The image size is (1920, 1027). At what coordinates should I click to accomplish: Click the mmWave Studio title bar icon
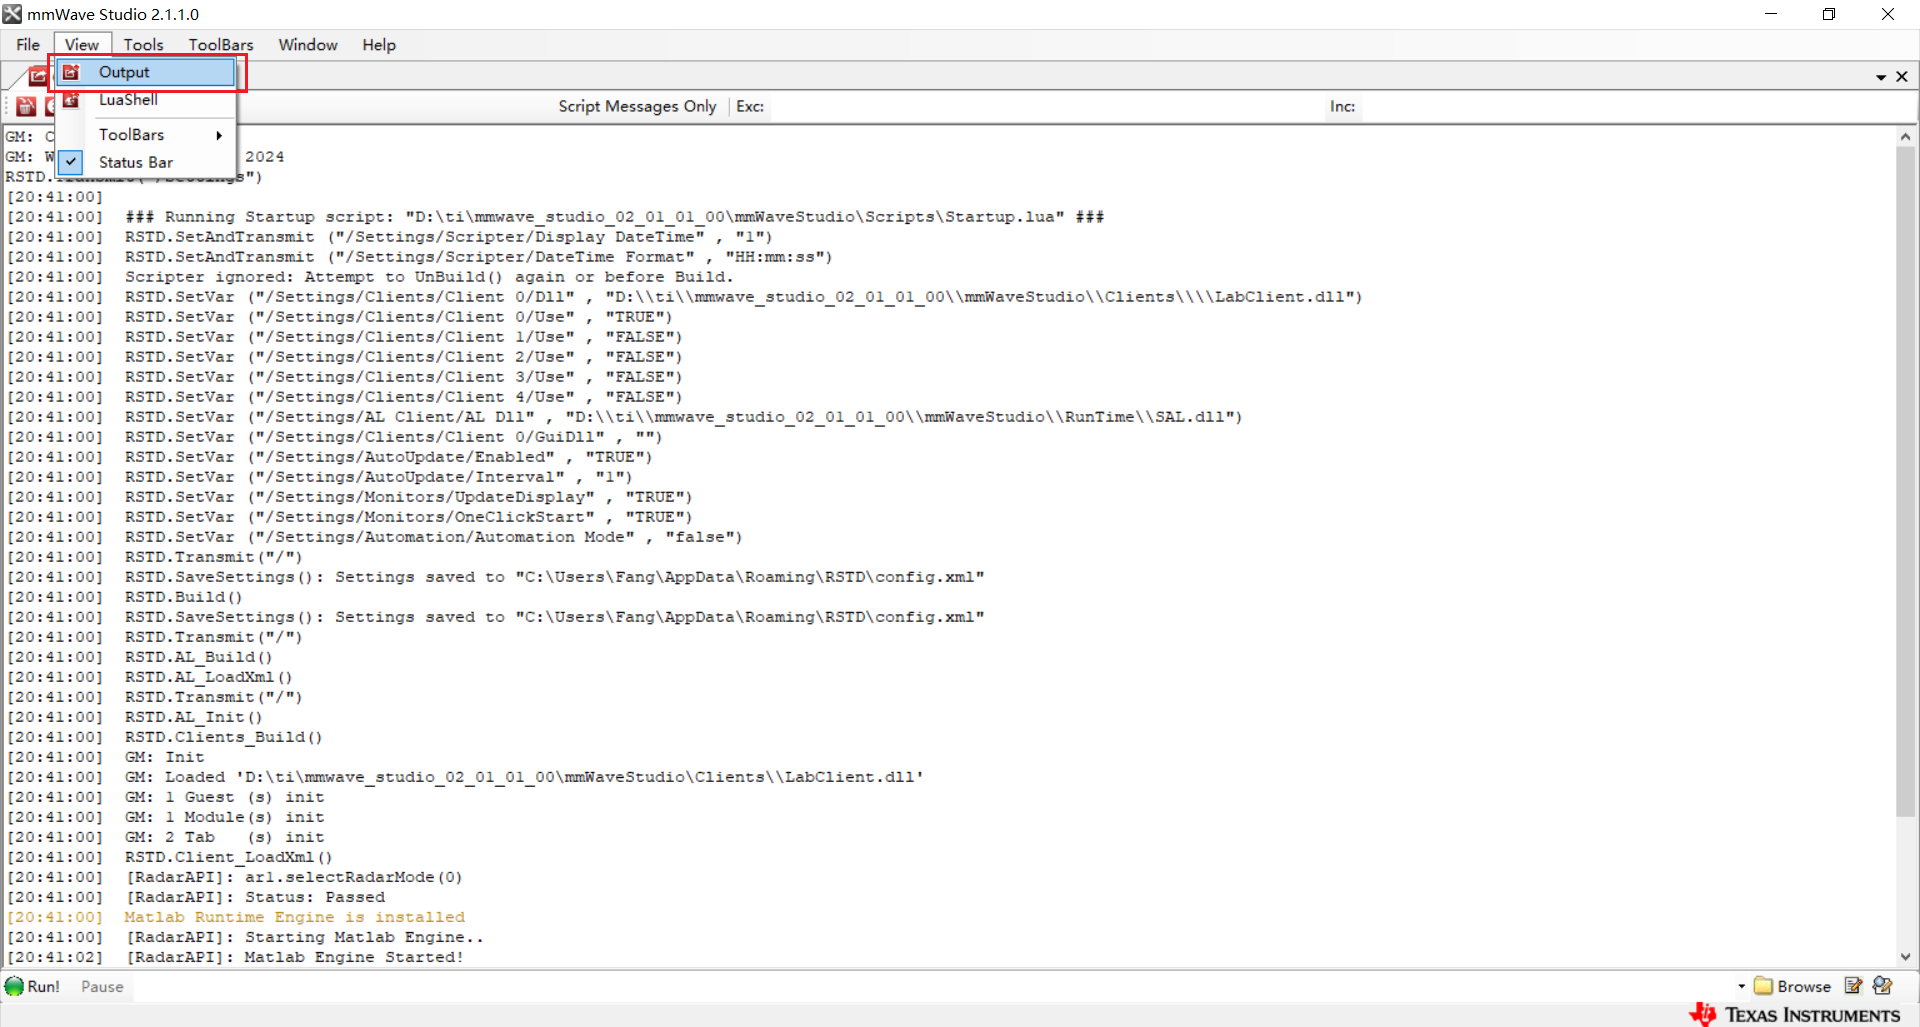pos(12,14)
